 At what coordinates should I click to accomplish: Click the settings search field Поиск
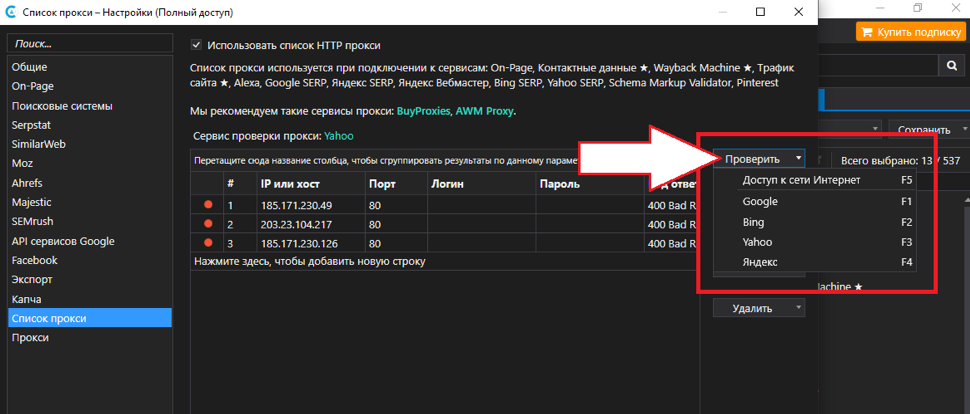tap(88, 44)
